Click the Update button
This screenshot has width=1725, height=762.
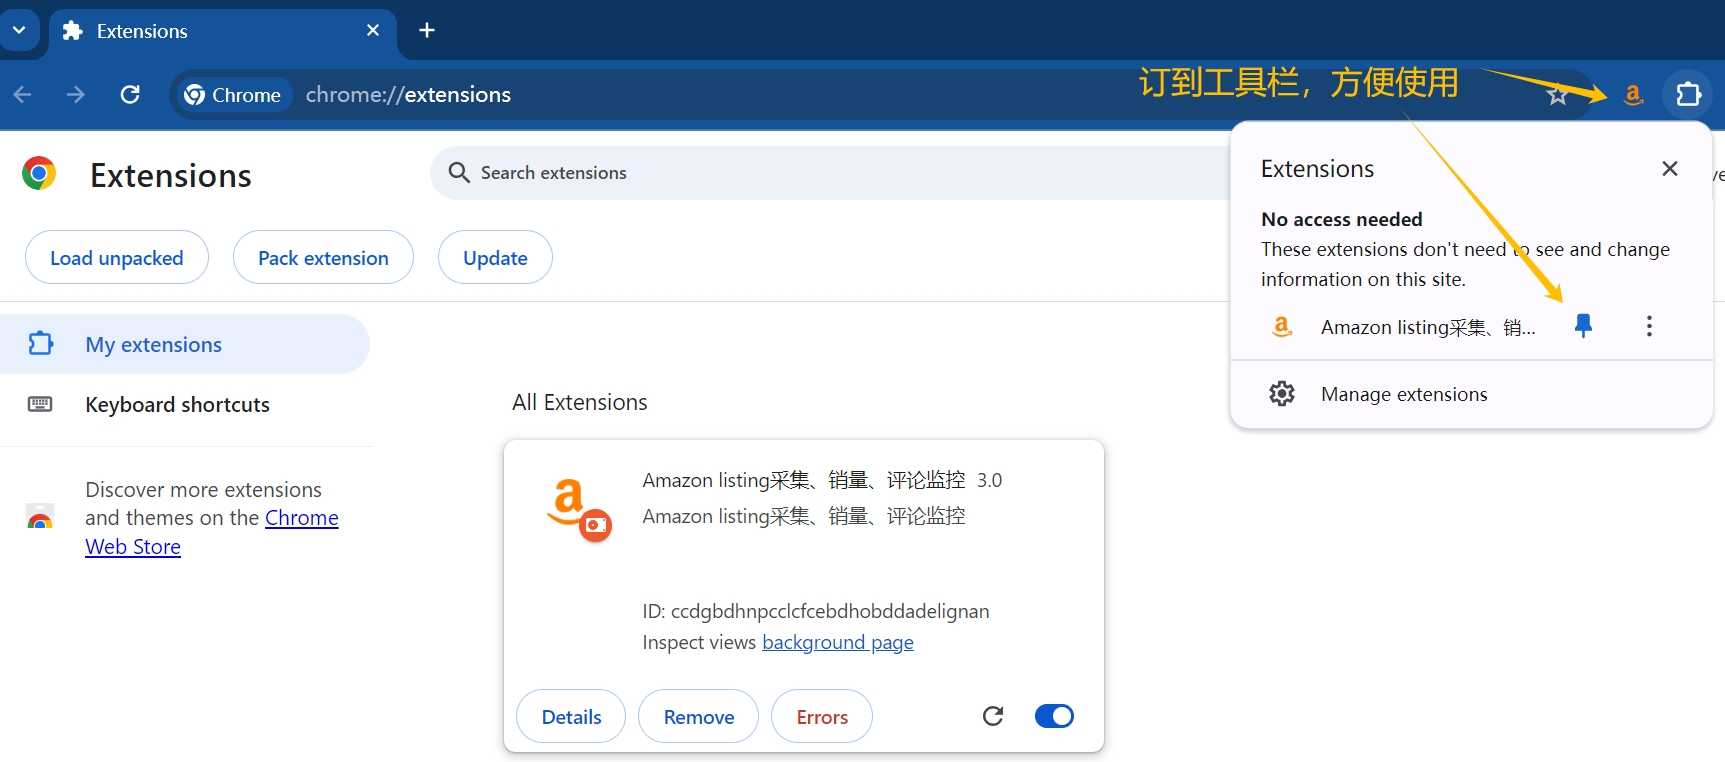(x=495, y=258)
